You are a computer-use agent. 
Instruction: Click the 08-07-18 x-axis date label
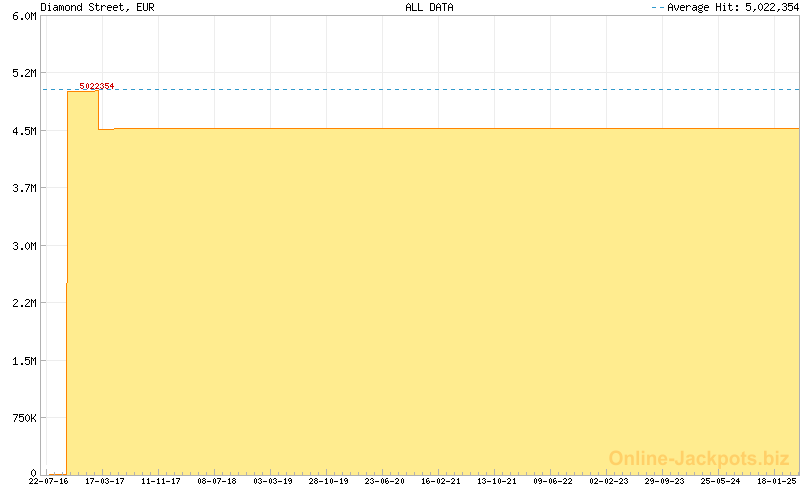(x=217, y=481)
